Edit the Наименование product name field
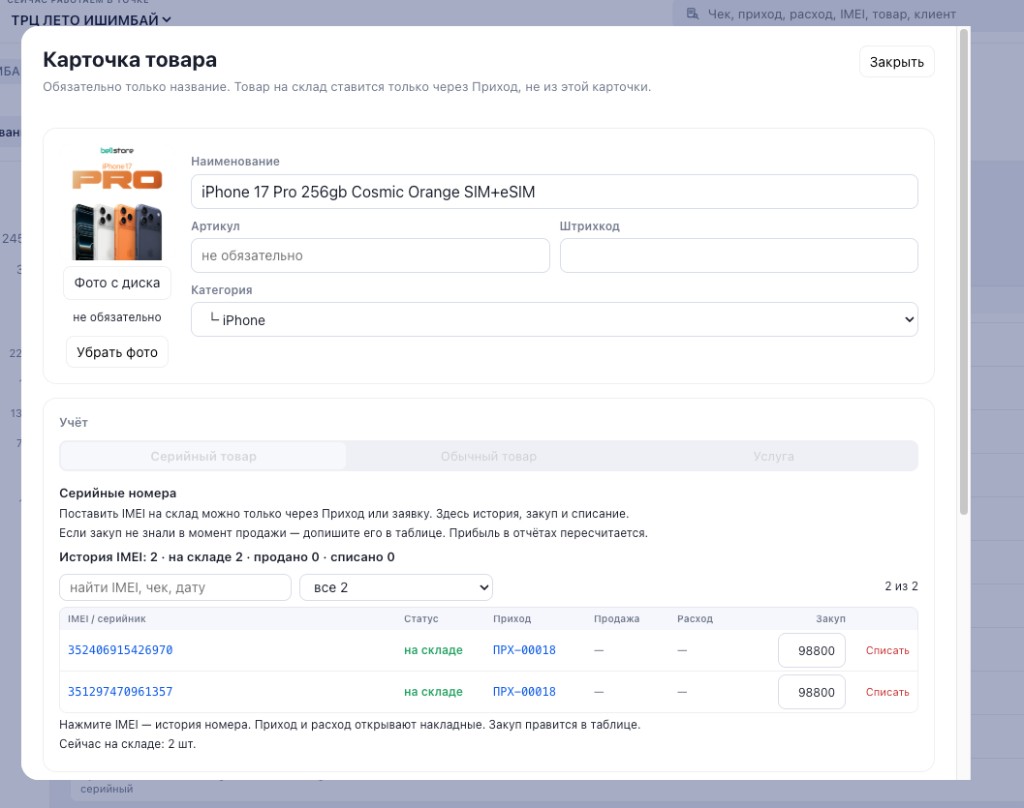Image resolution: width=1024 pixels, height=808 pixels. [554, 191]
